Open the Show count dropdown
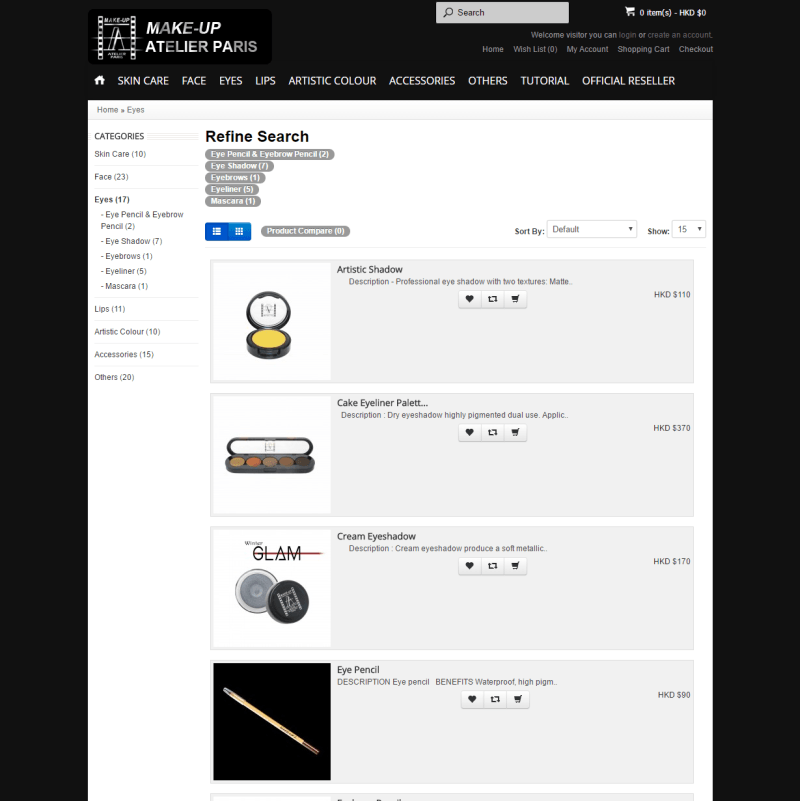The height and width of the screenshot is (801, 800). tap(689, 229)
